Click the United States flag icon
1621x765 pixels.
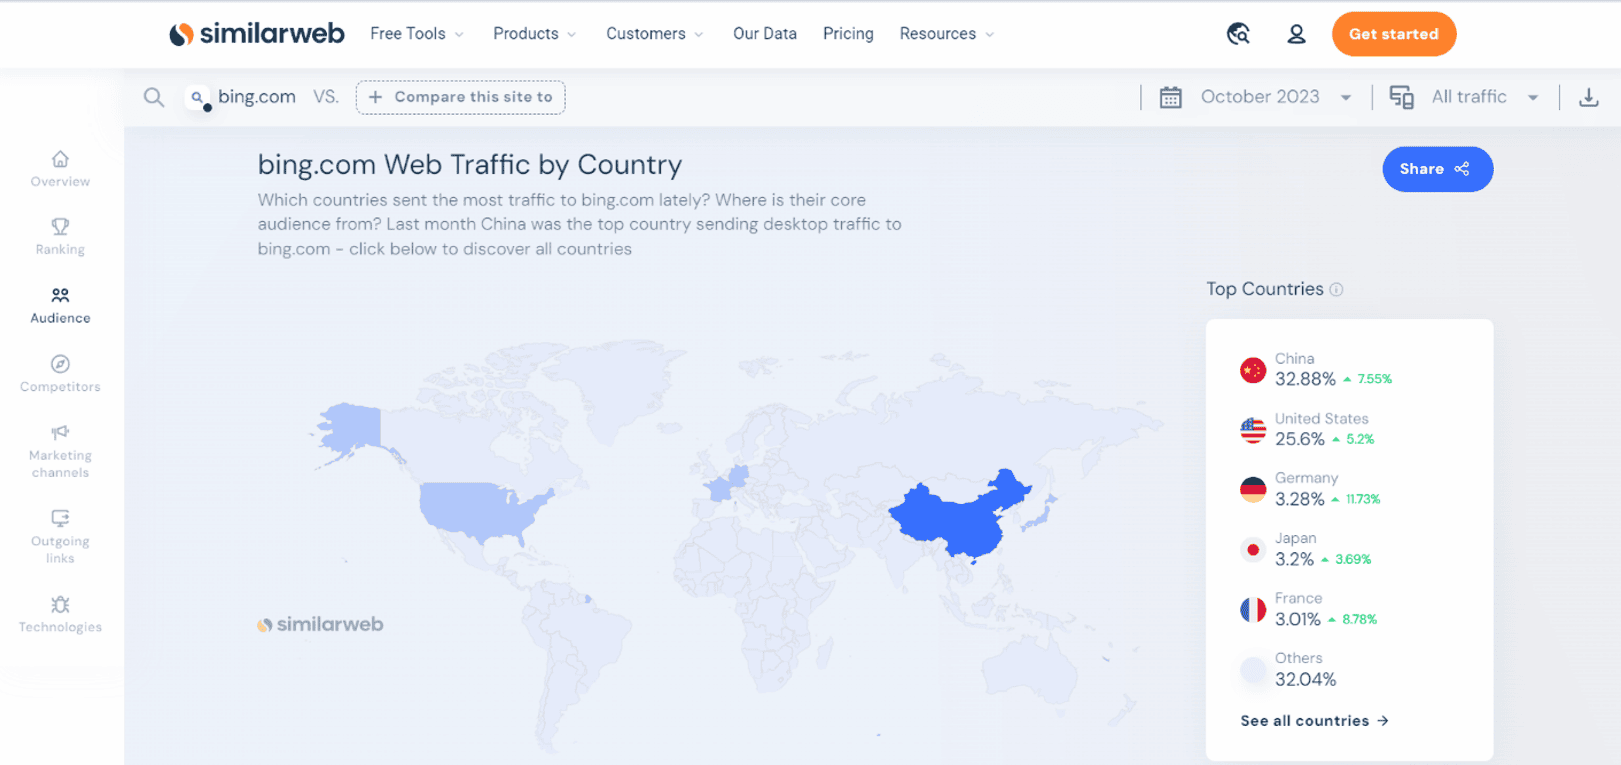1253,430
